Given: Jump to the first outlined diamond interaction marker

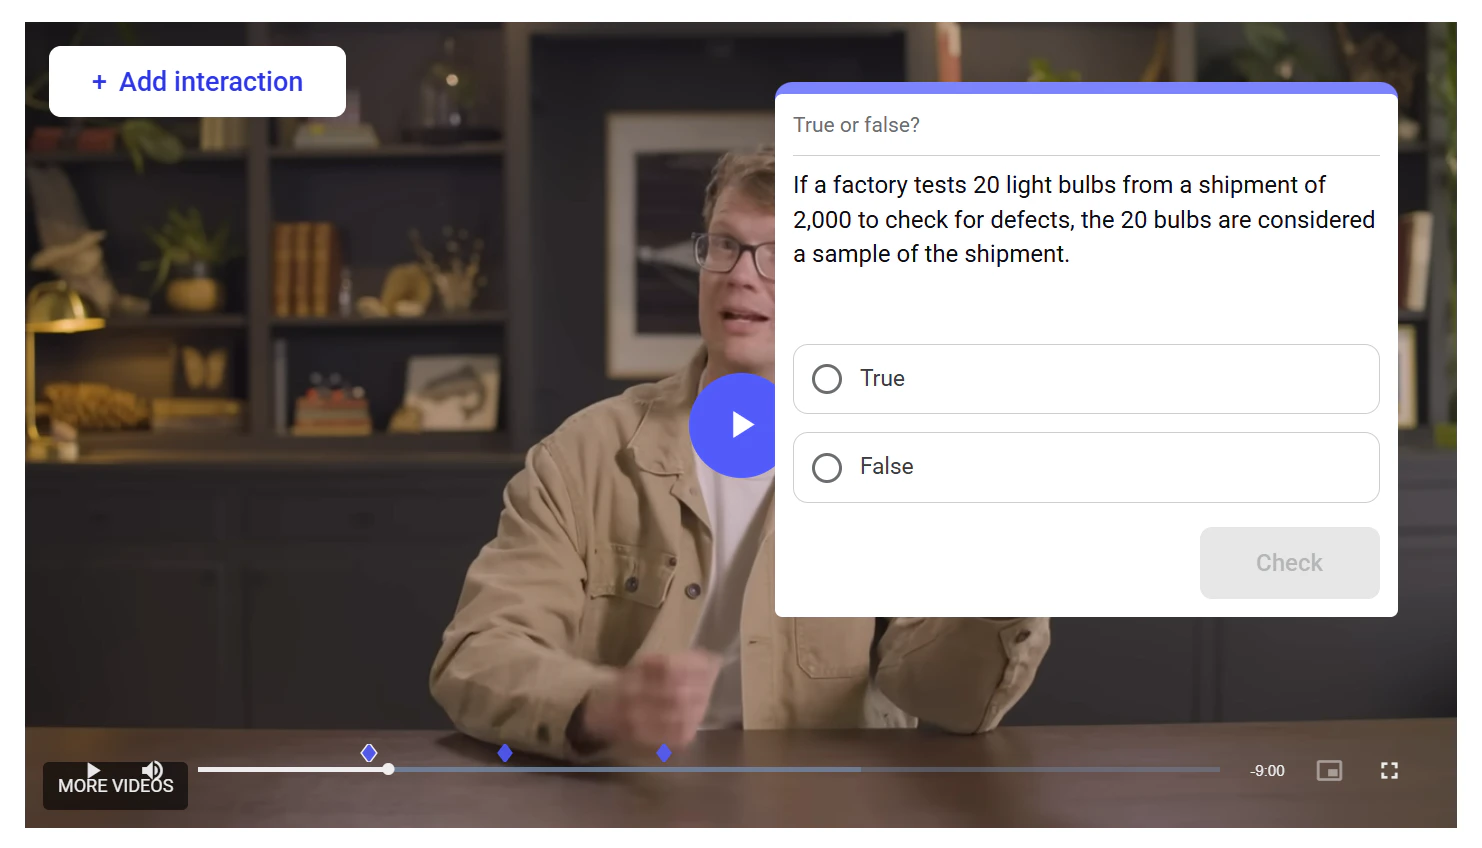Looking at the screenshot, I should tap(369, 753).
